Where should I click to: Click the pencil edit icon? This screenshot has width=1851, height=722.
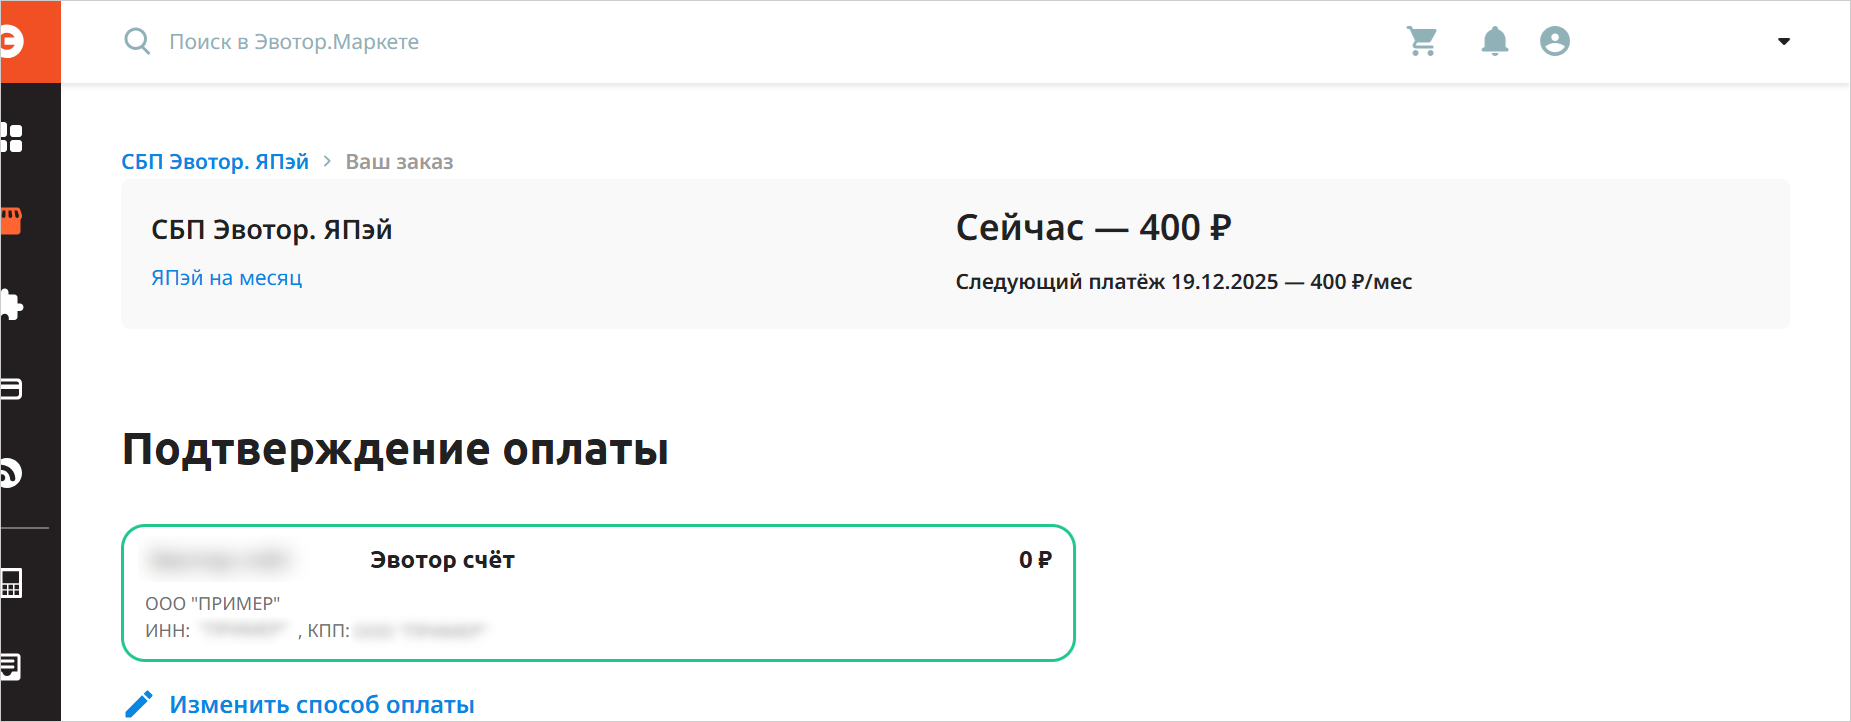[139, 704]
